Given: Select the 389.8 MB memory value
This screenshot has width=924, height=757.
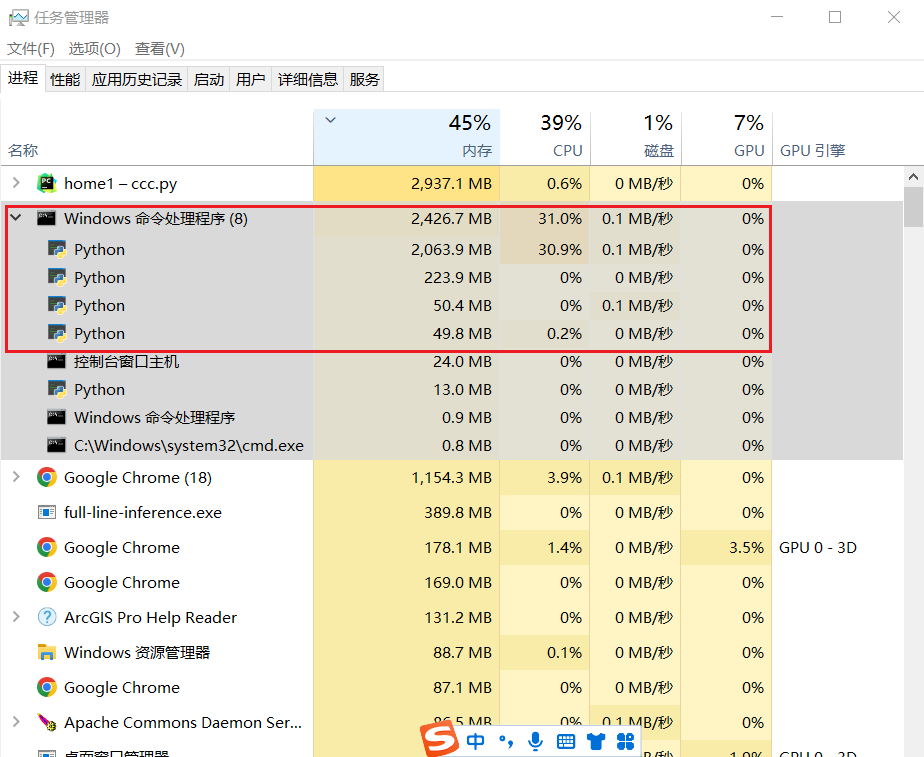Looking at the screenshot, I should pos(458,513).
